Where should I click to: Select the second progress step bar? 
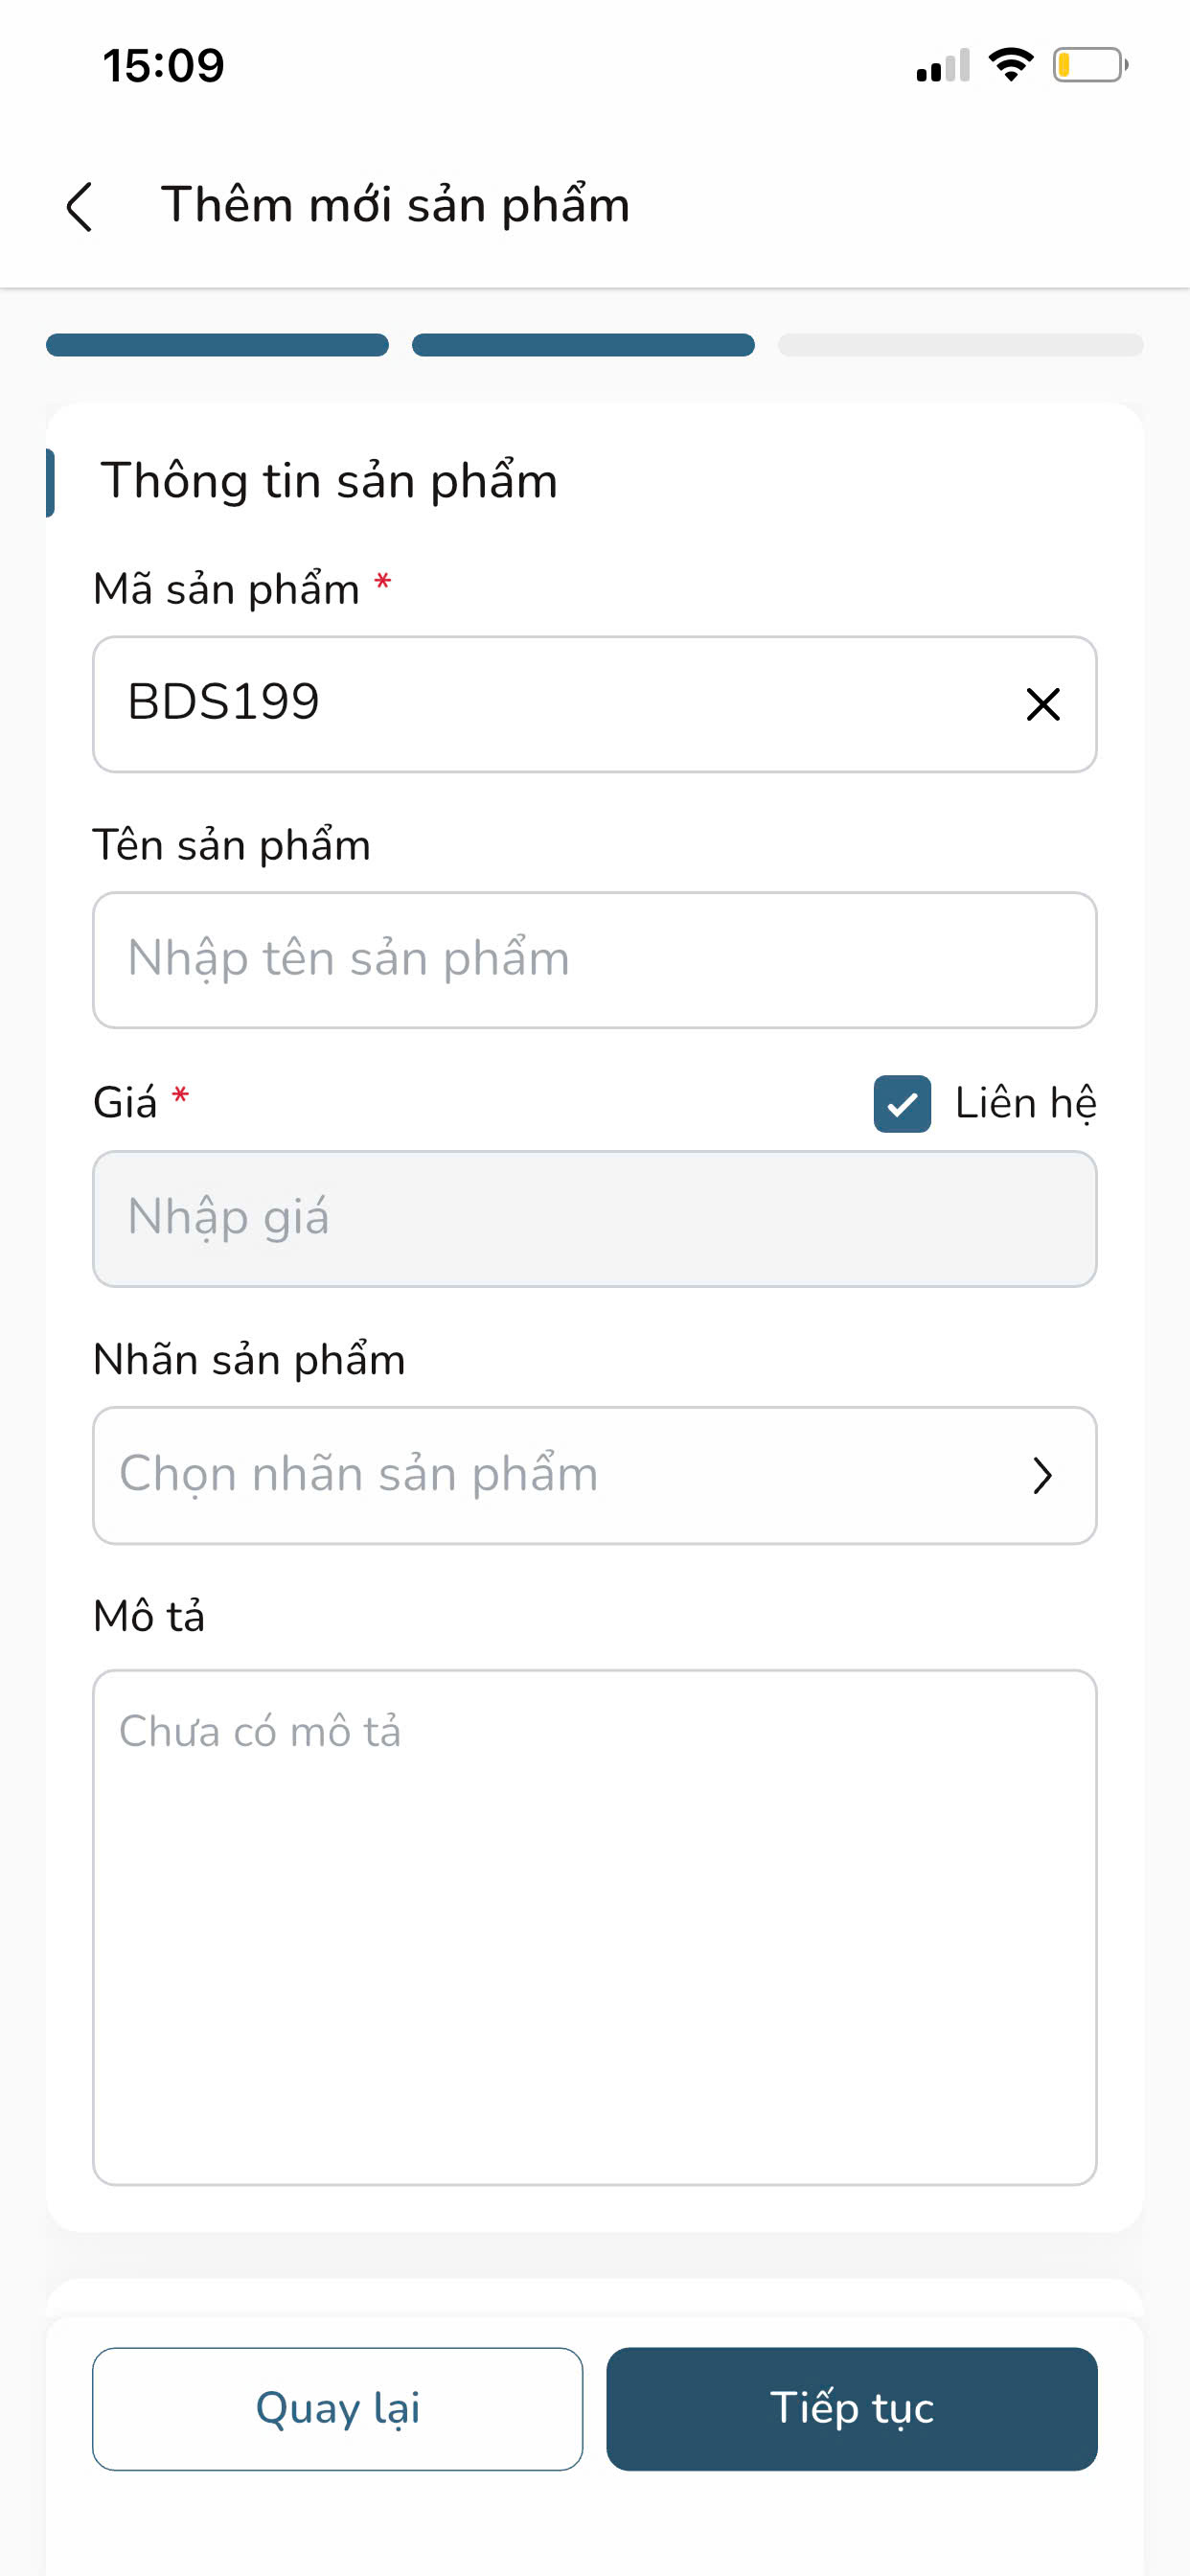583,345
